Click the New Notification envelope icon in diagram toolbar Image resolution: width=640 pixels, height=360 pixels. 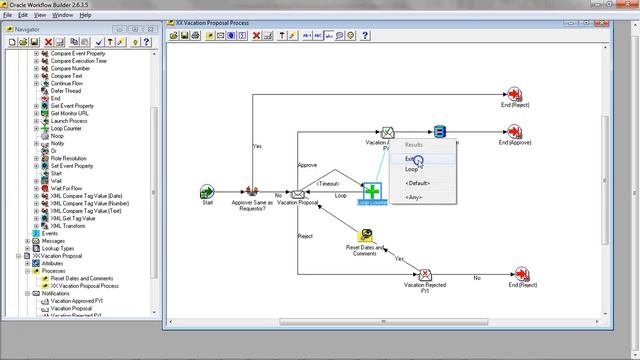pos(220,36)
